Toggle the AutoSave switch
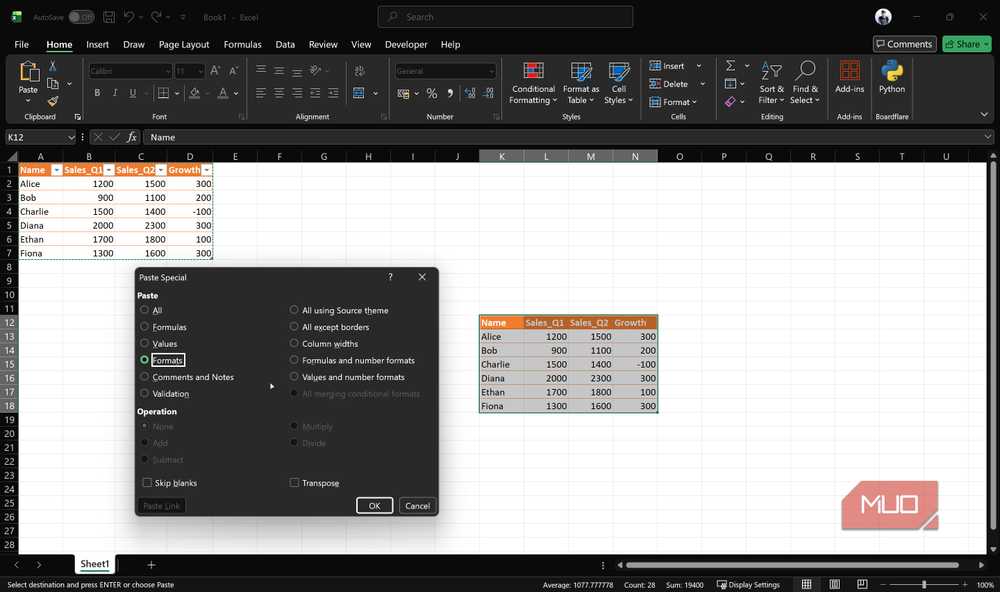 pyautogui.click(x=81, y=17)
